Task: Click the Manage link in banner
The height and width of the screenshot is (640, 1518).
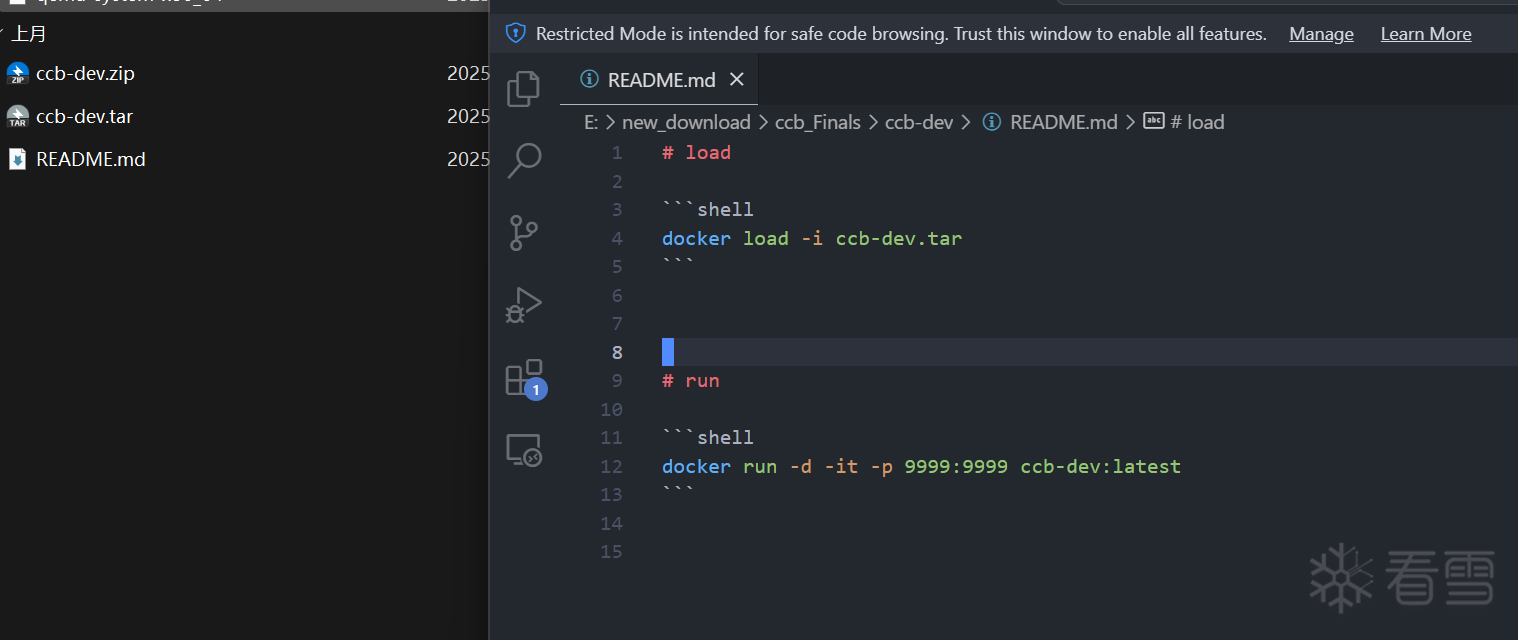Action: click(x=1321, y=34)
